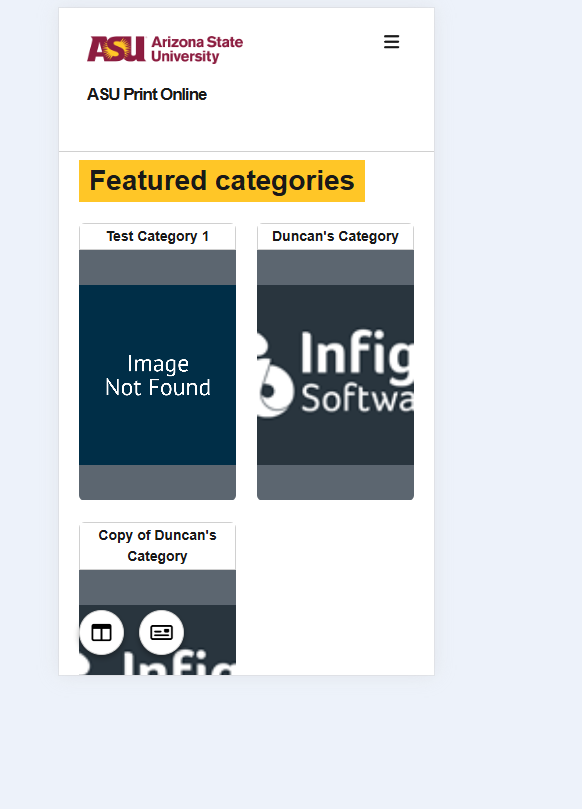
Task: Select the split-panel layout floating icon
Action: [x=101, y=632]
